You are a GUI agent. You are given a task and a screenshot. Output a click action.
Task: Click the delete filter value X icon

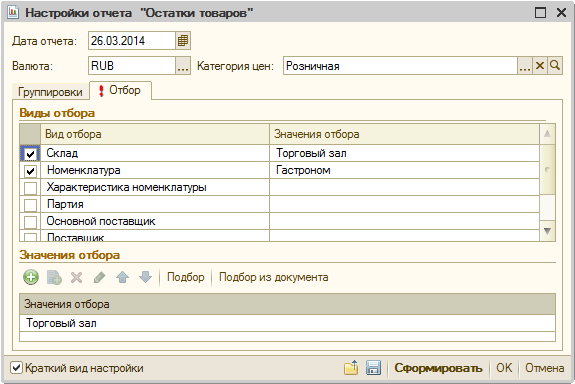click(76, 277)
